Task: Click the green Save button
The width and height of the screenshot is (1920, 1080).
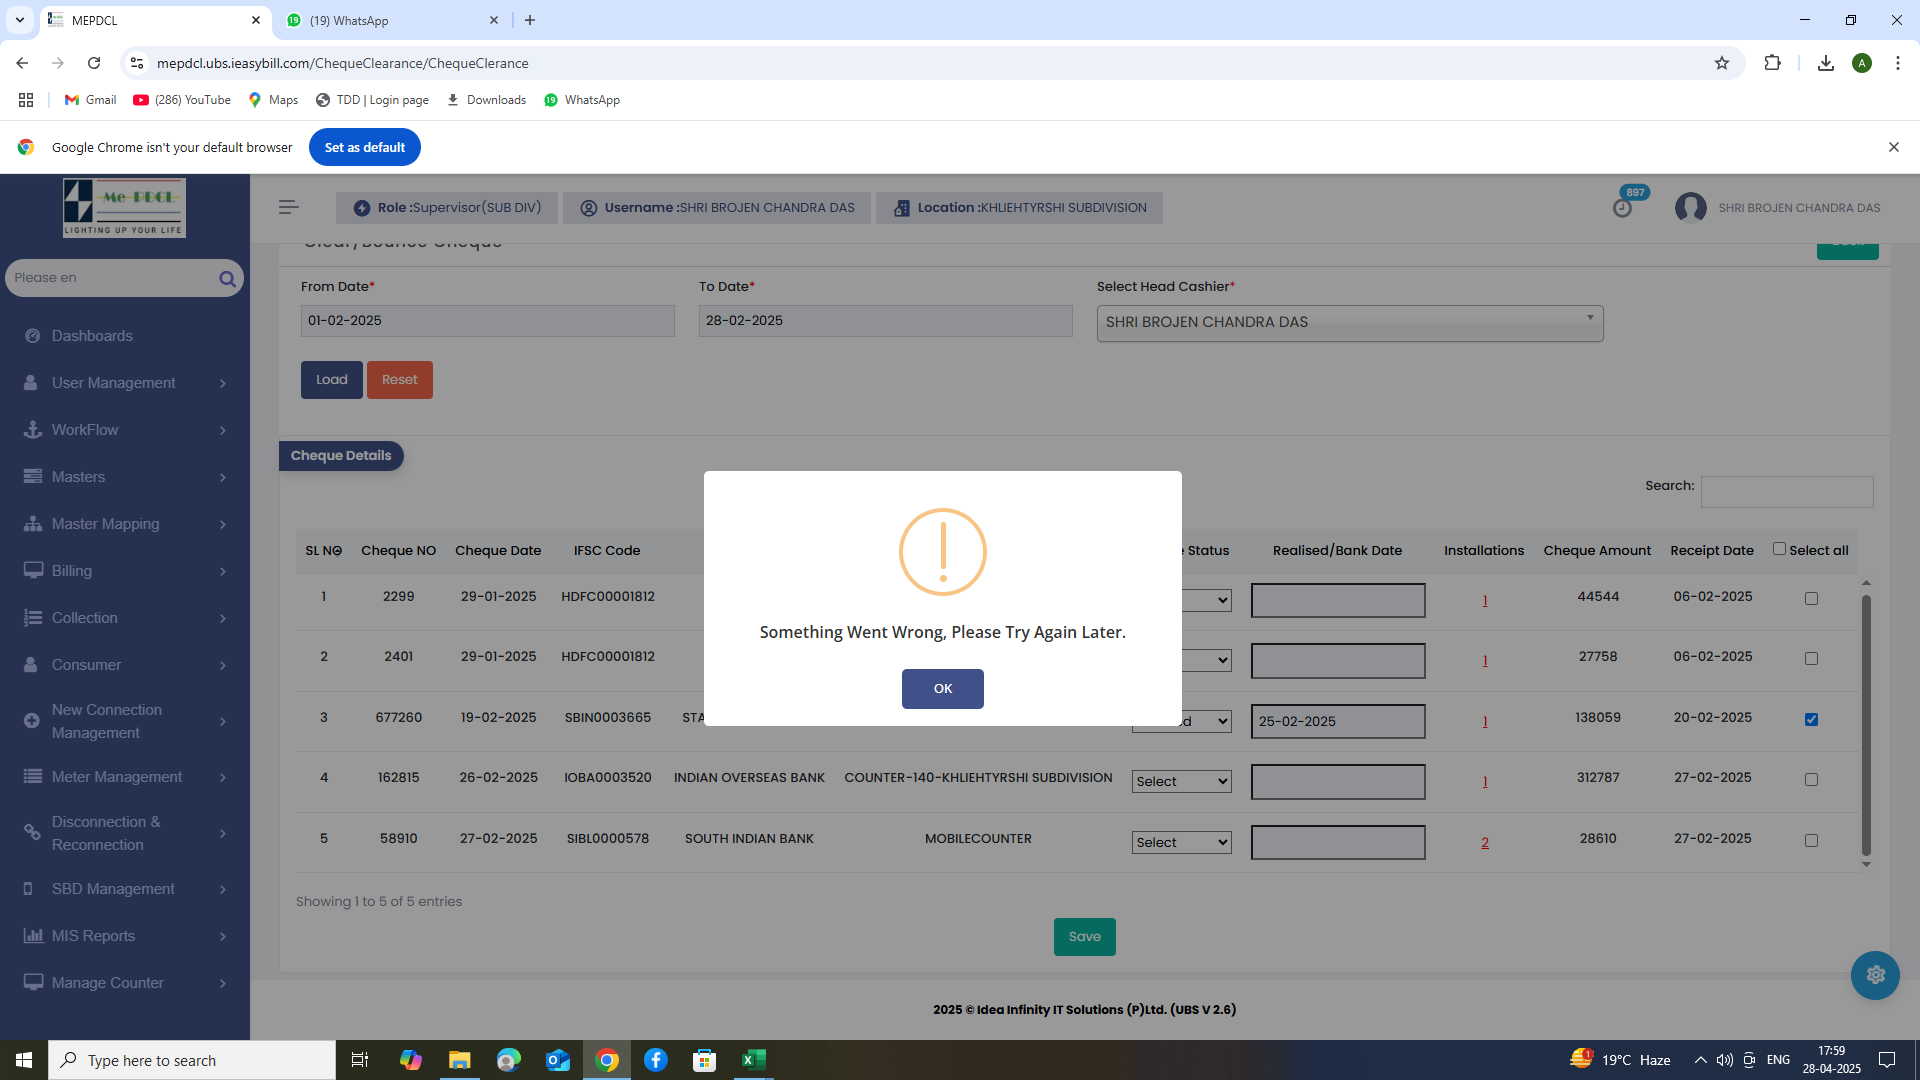Action: click(1084, 937)
